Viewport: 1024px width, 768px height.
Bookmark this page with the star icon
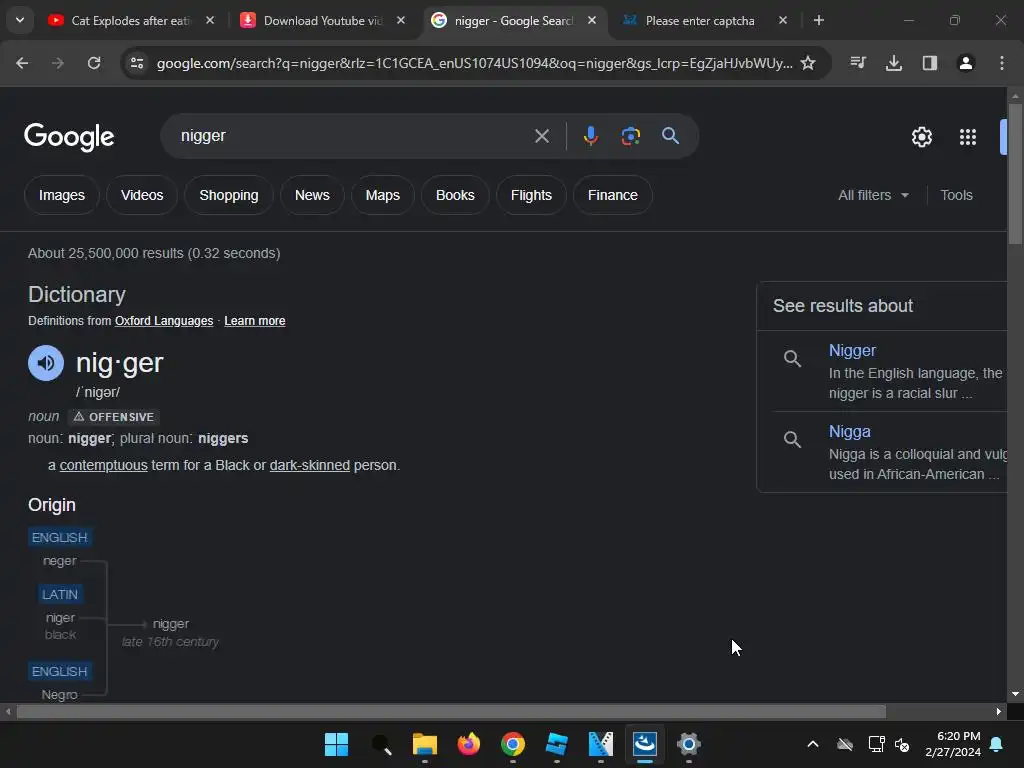808,63
